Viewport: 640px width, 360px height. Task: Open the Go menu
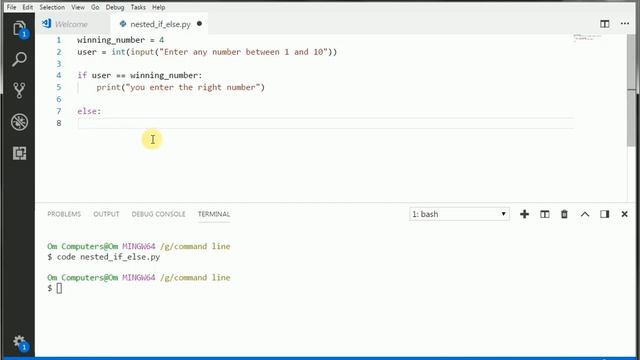pos(95,7)
